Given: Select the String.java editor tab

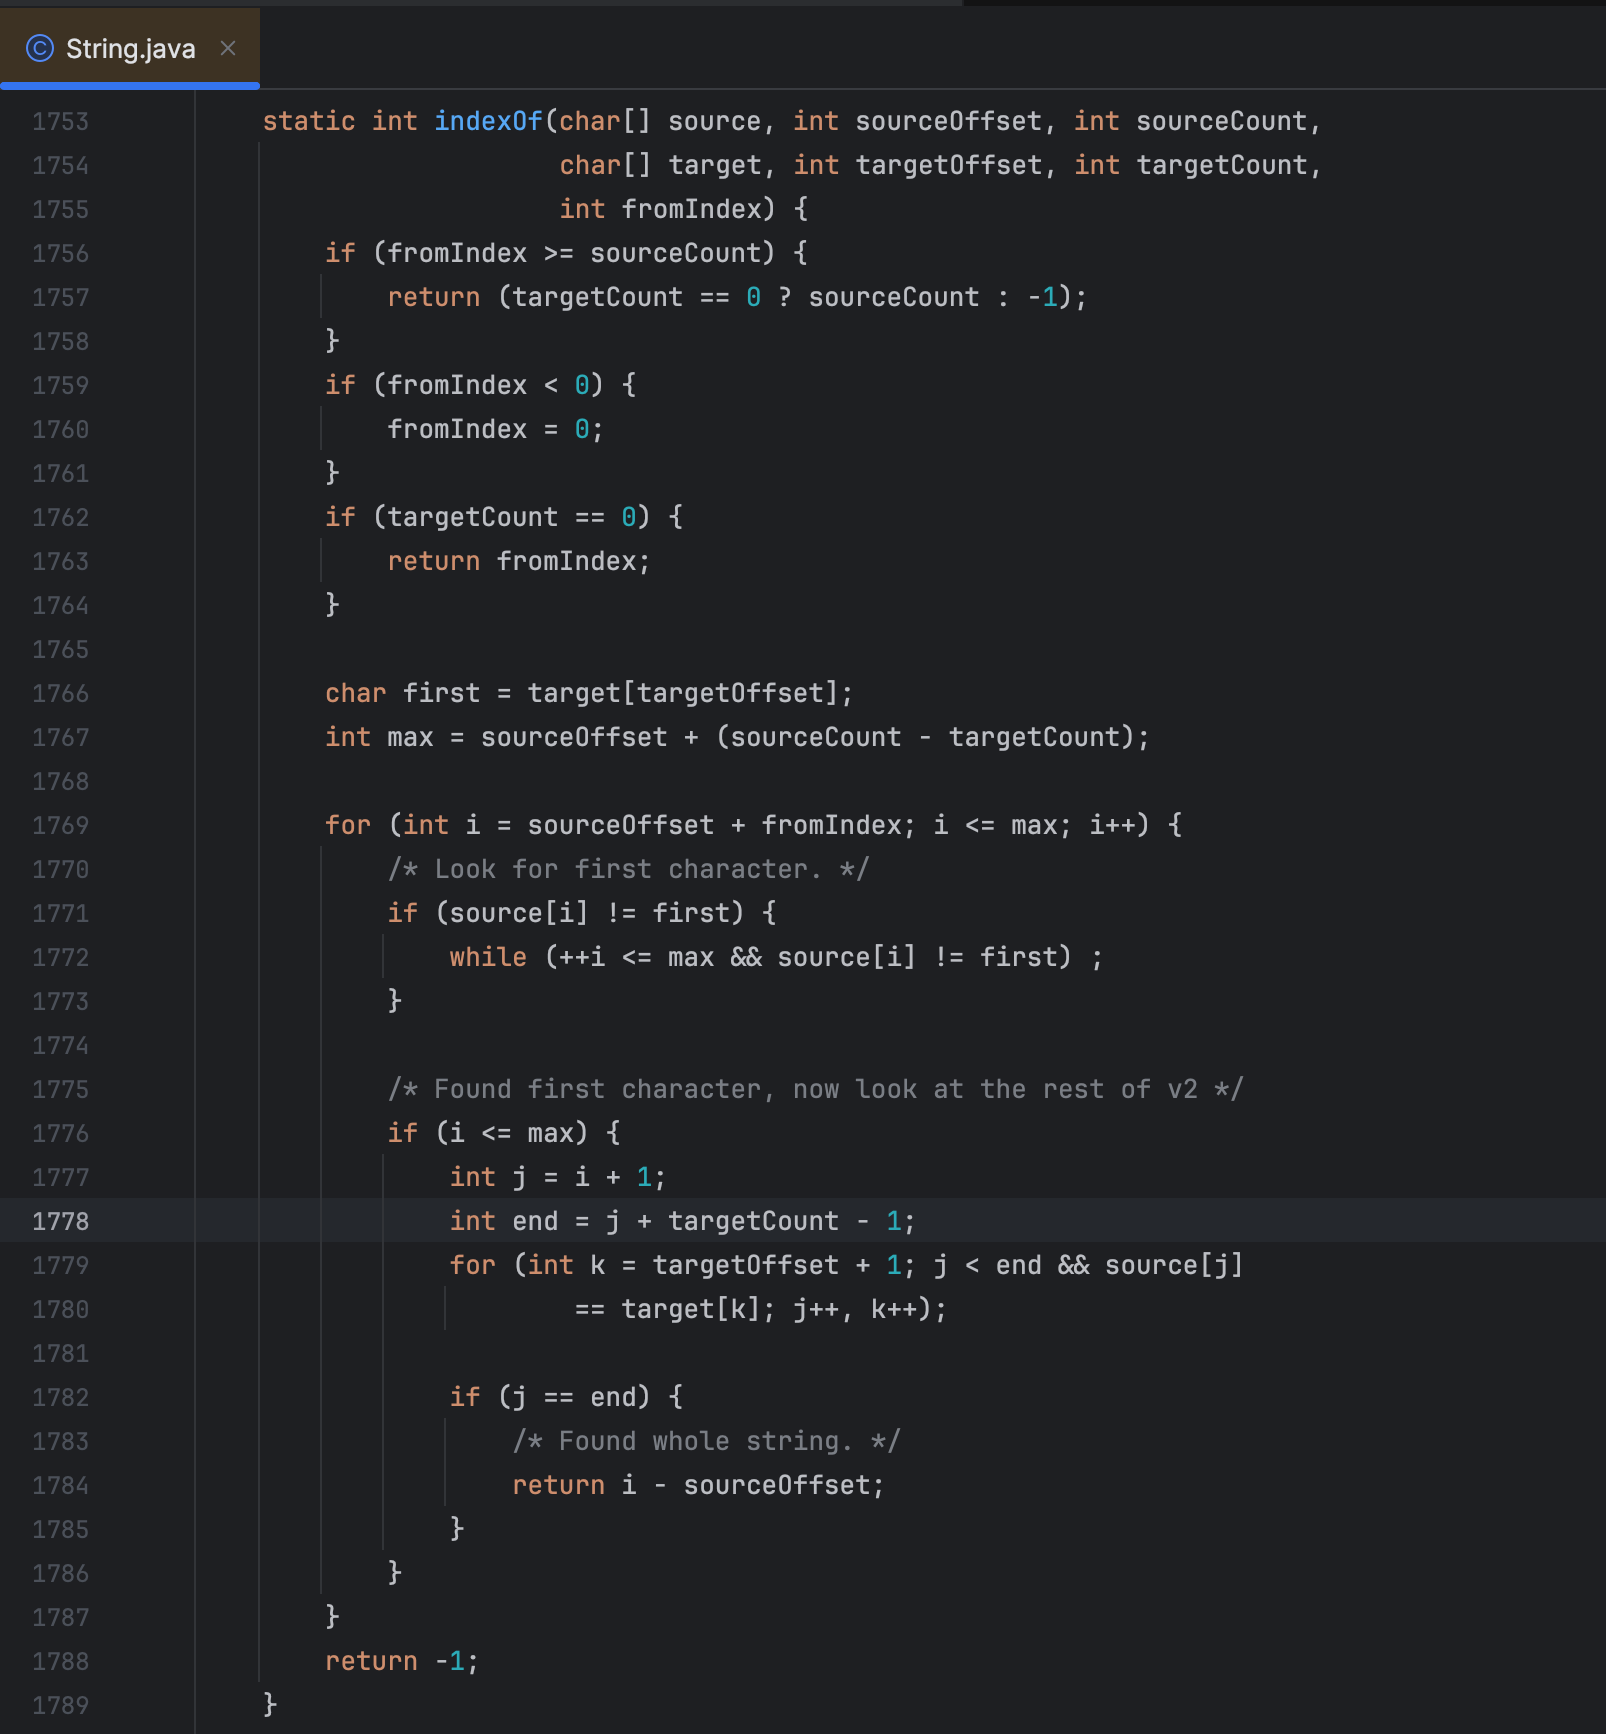Looking at the screenshot, I should [128, 47].
